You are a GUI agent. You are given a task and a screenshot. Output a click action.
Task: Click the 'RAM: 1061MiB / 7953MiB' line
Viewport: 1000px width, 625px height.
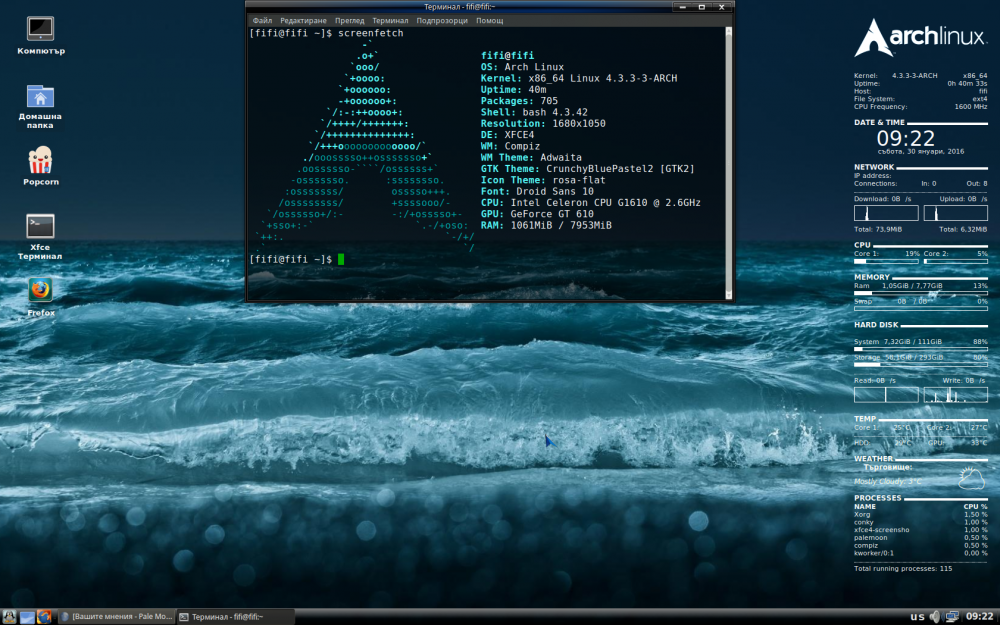546,225
